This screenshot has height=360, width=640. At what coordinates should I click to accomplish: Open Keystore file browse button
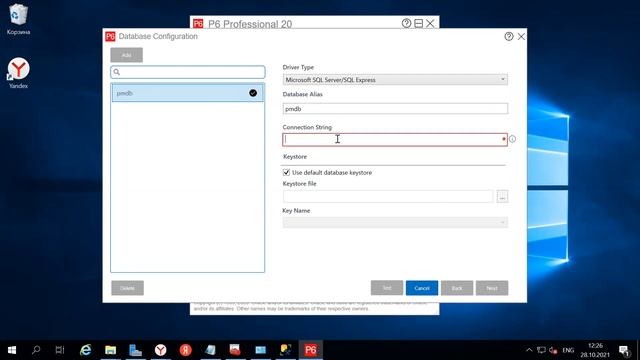click(502, 196)
